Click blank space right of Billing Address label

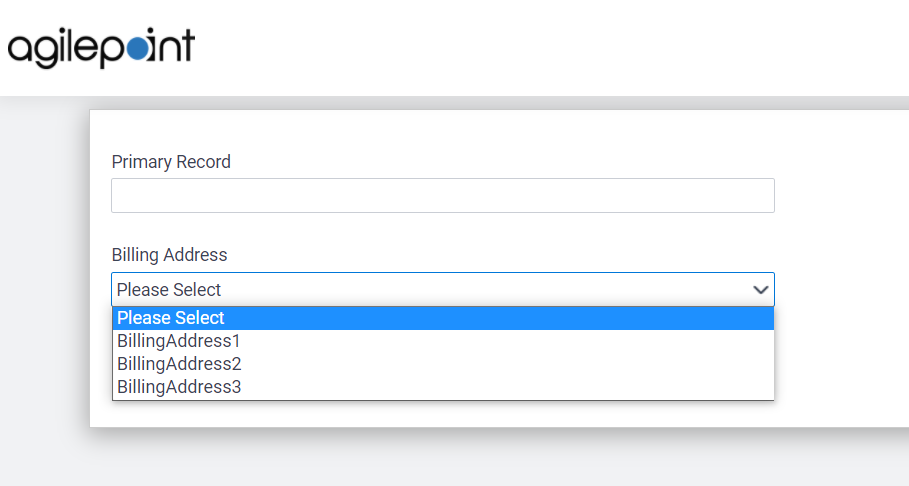coord(500,255)
